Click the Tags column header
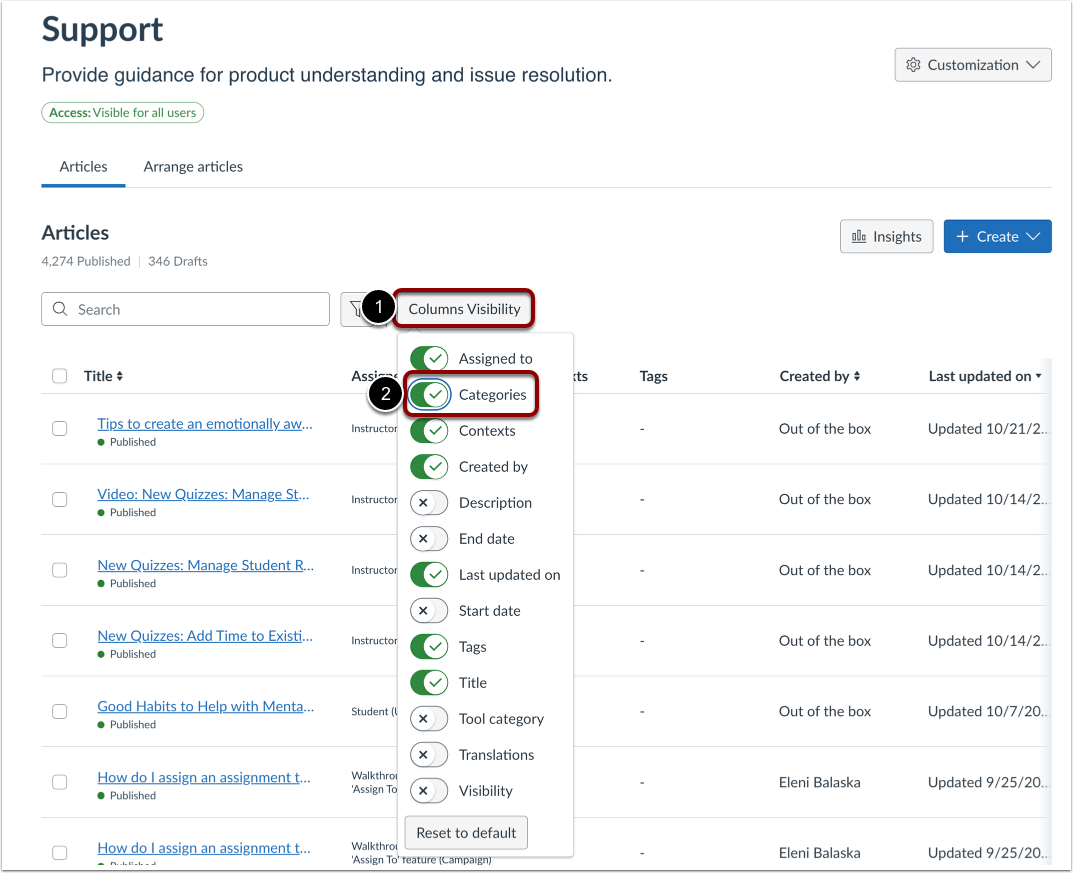This screenshot has height=873, width=1073. (x=653, y=376)
